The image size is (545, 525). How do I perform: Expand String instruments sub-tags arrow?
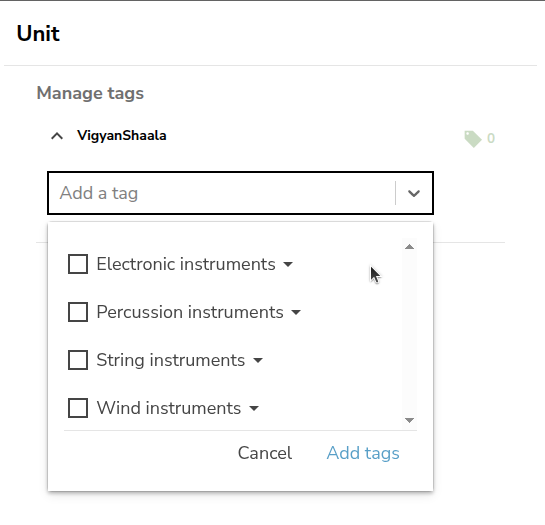(x=258, y=361)
